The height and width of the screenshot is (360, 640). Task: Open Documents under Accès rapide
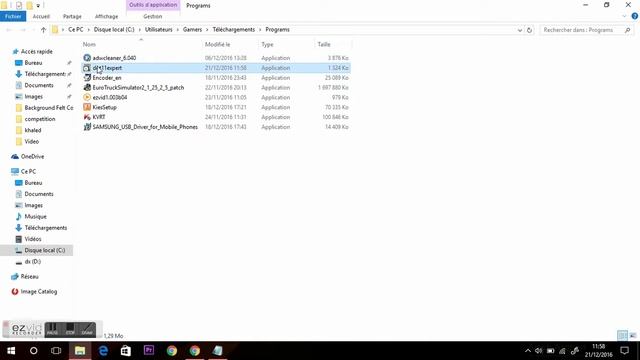pyautogui.click(x=39, y=85)
